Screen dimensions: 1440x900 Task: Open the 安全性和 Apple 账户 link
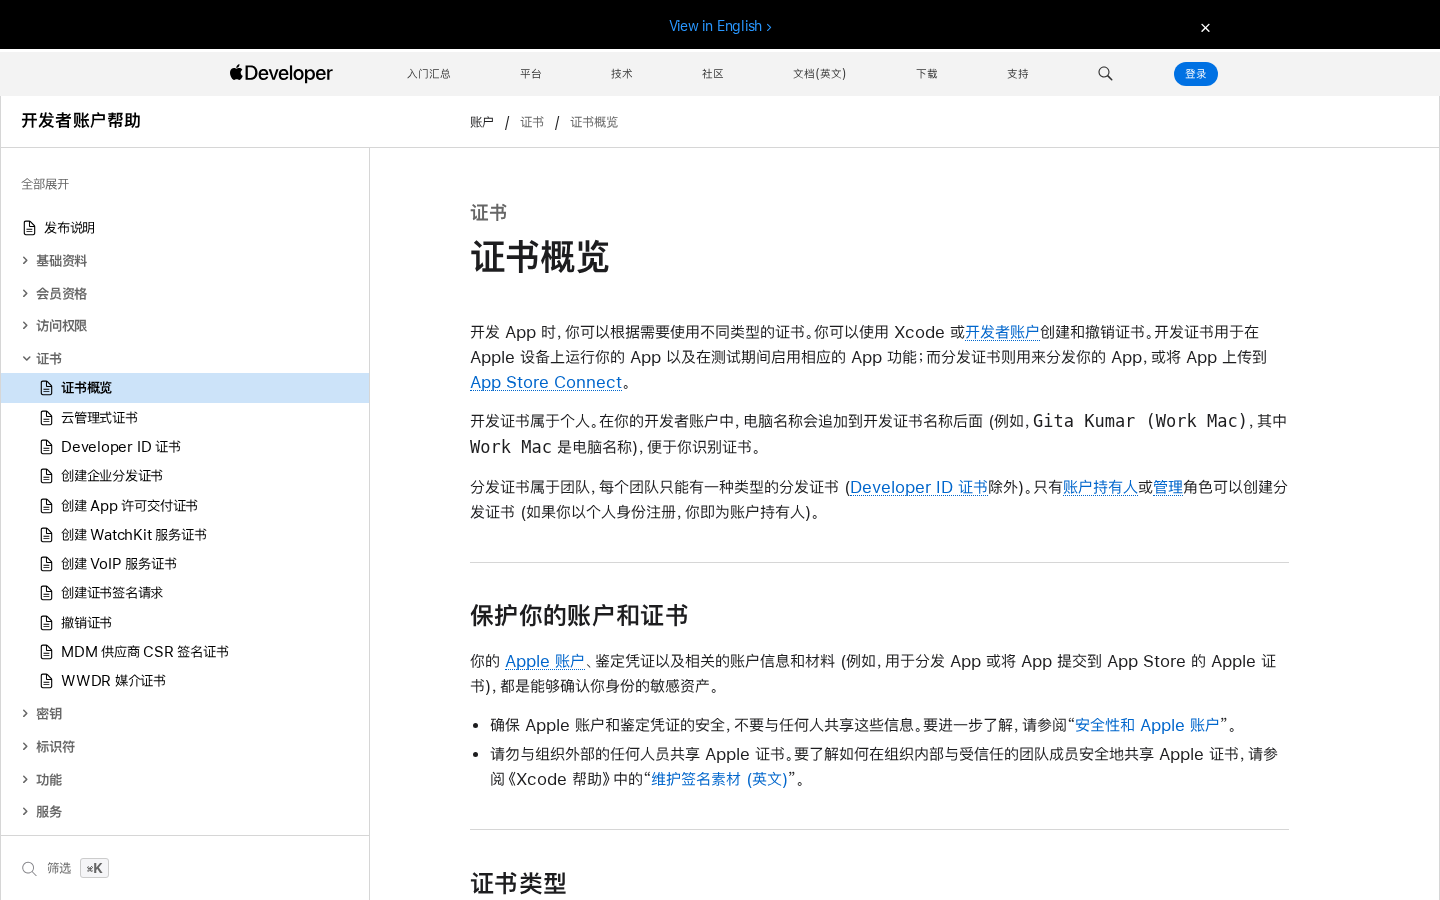pyautogui.click(x=1147, y=725)
